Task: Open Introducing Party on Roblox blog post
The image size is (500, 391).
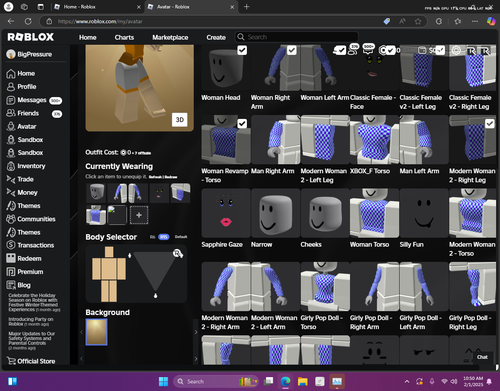Action: (31, 321)
